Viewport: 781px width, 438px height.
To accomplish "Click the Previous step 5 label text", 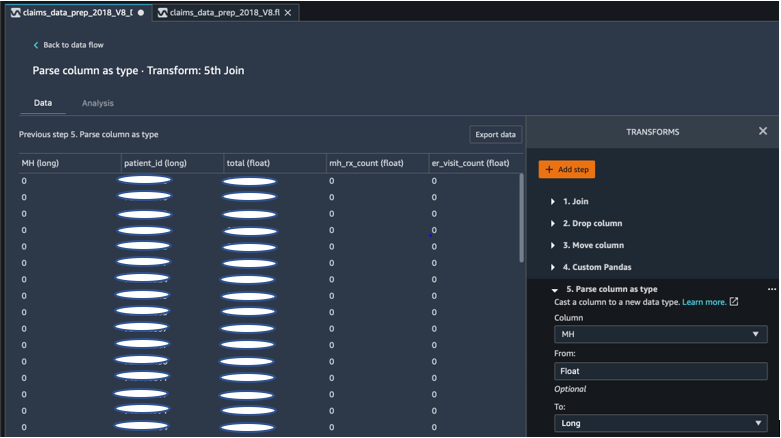I will (89, 135).
